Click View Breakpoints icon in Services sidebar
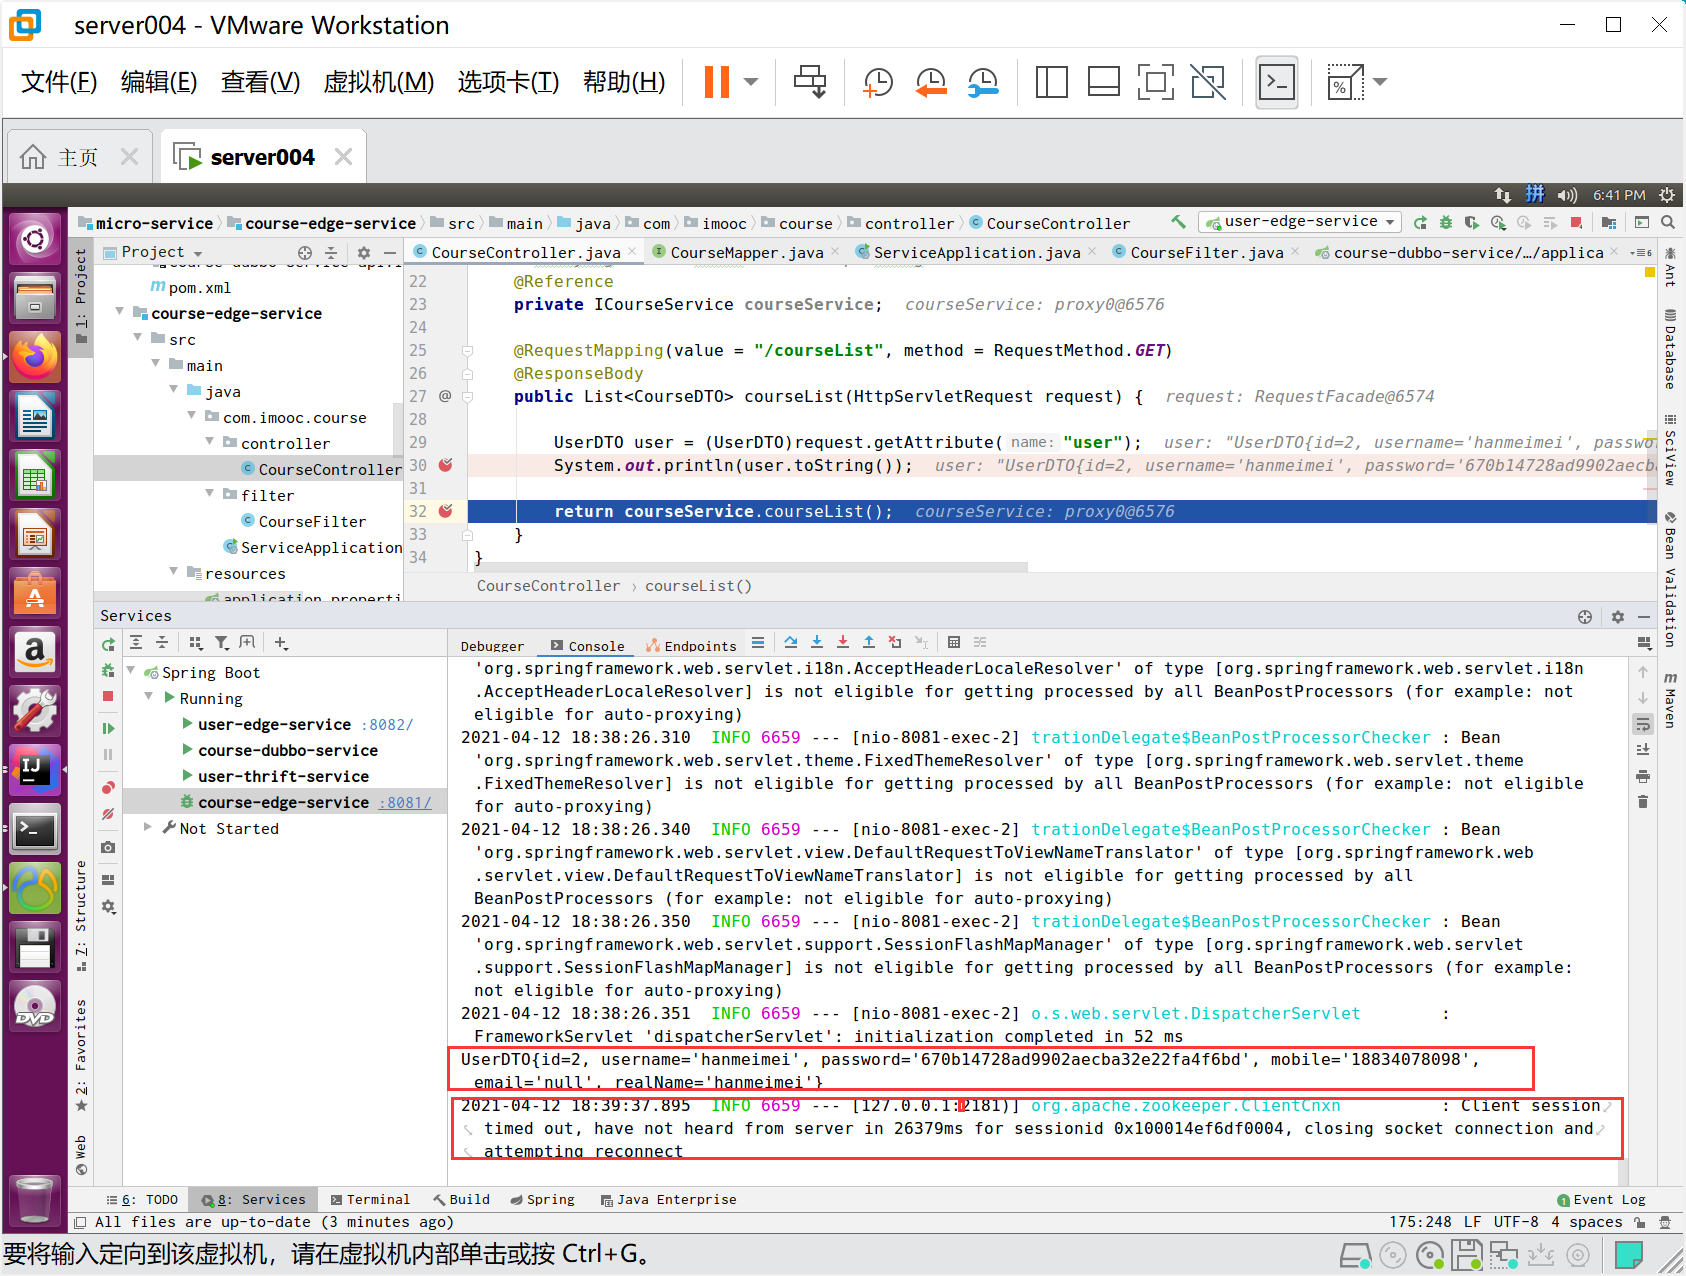The height and width of the screenshot is (1276, 1686). (x=108, y=787)
